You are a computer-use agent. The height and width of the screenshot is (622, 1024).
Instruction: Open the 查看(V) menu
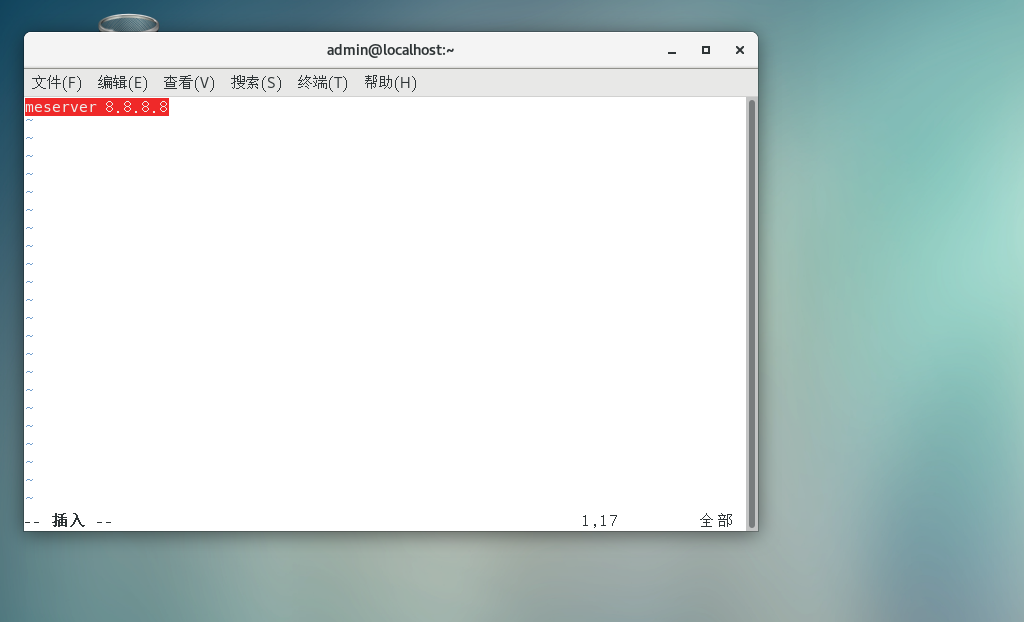(x=189, y=83)
